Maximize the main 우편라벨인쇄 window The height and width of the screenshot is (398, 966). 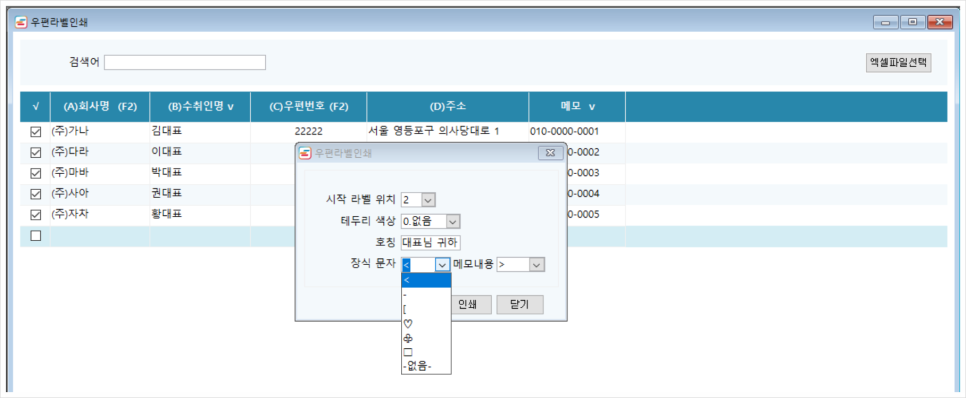(912, 23)
